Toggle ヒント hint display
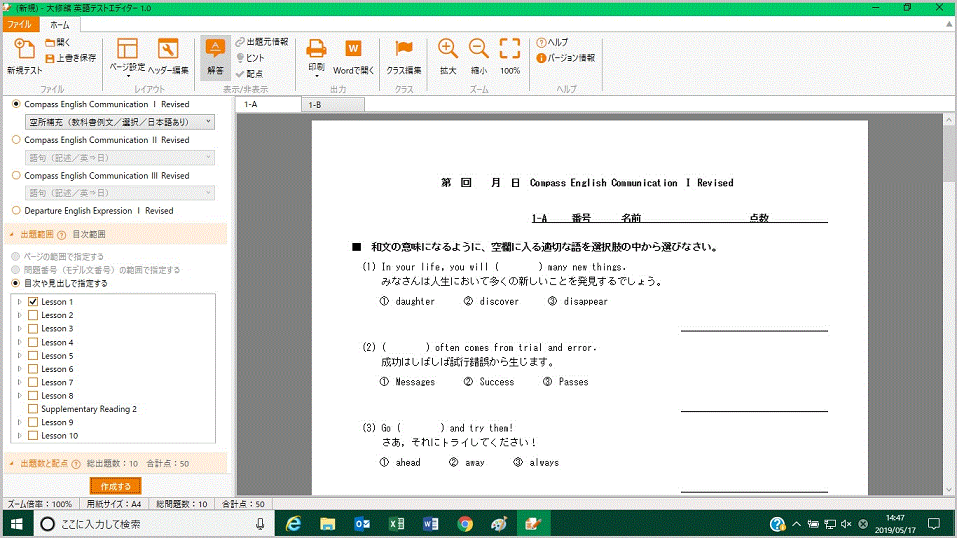The width and height of the screenshot is (957, 538). point(250,57)
